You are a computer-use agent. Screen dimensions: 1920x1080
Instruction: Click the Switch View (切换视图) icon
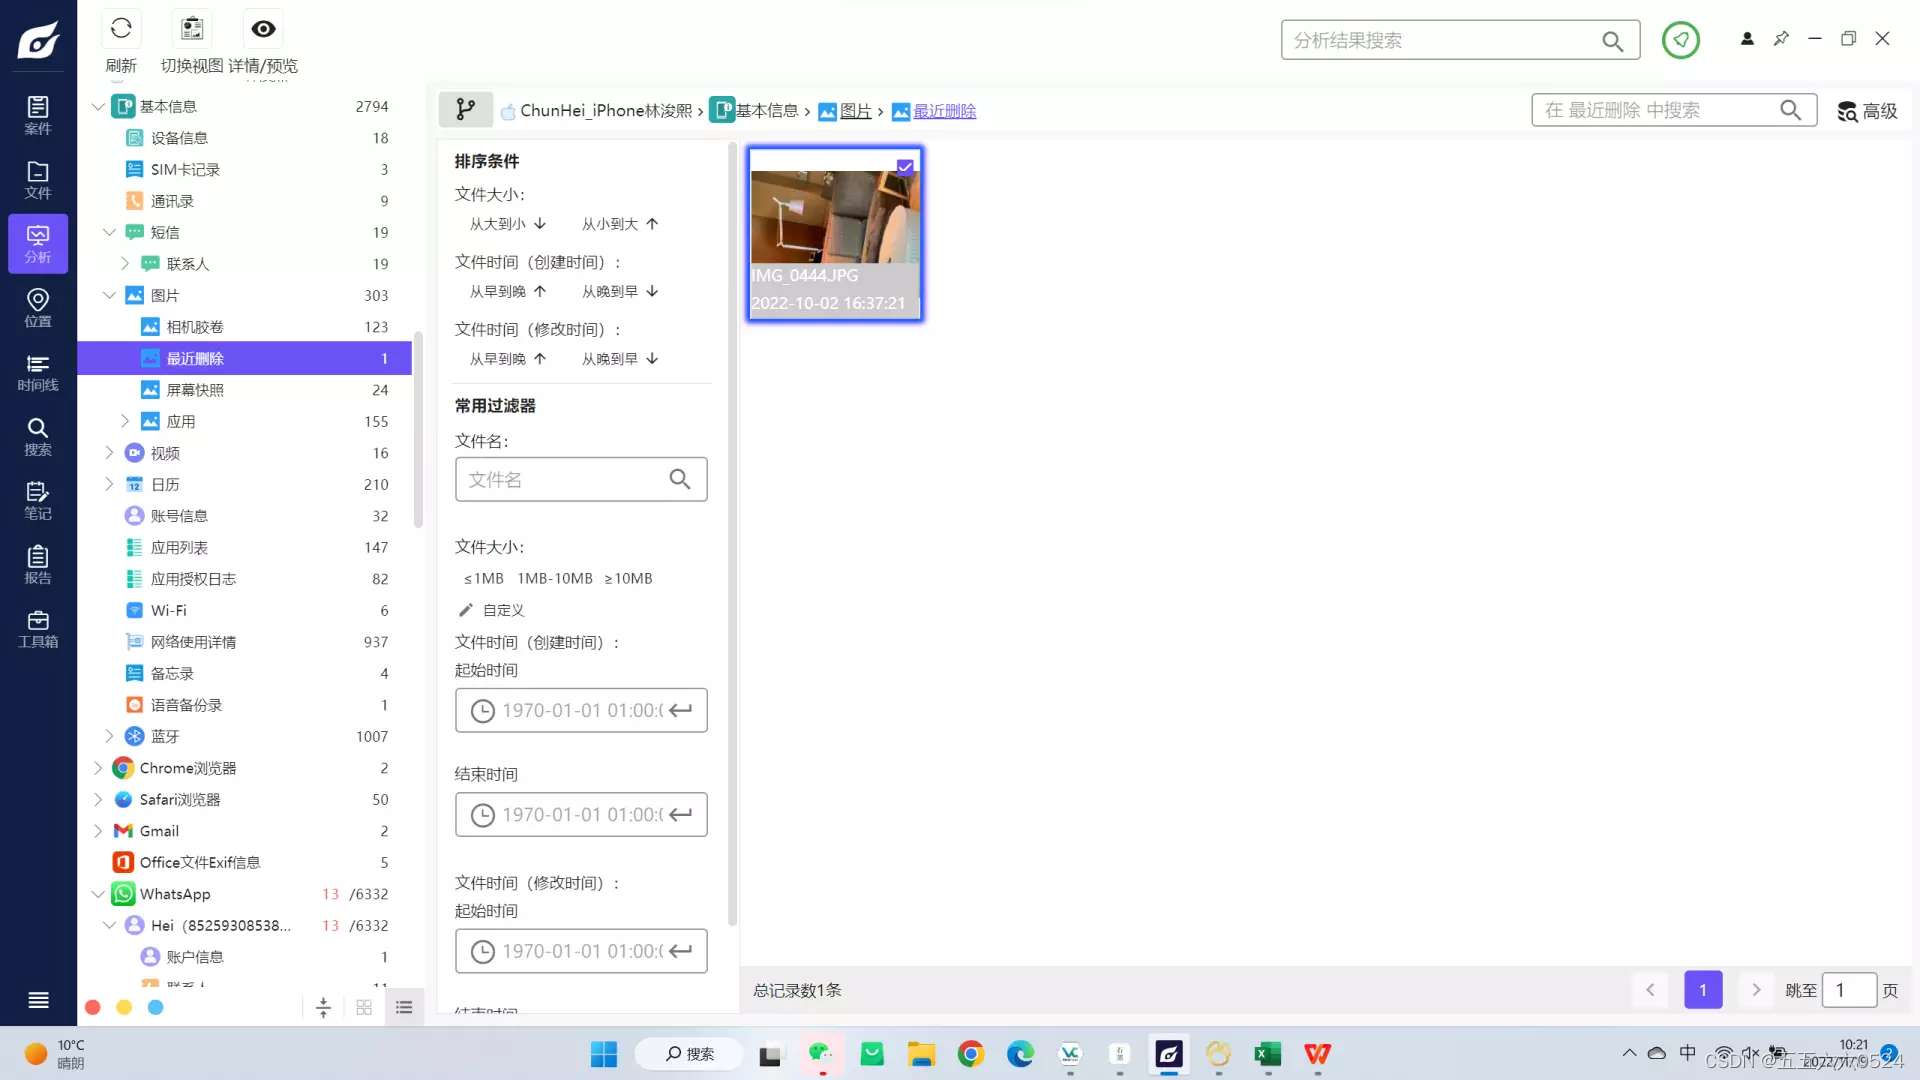[x=192, y=29]
